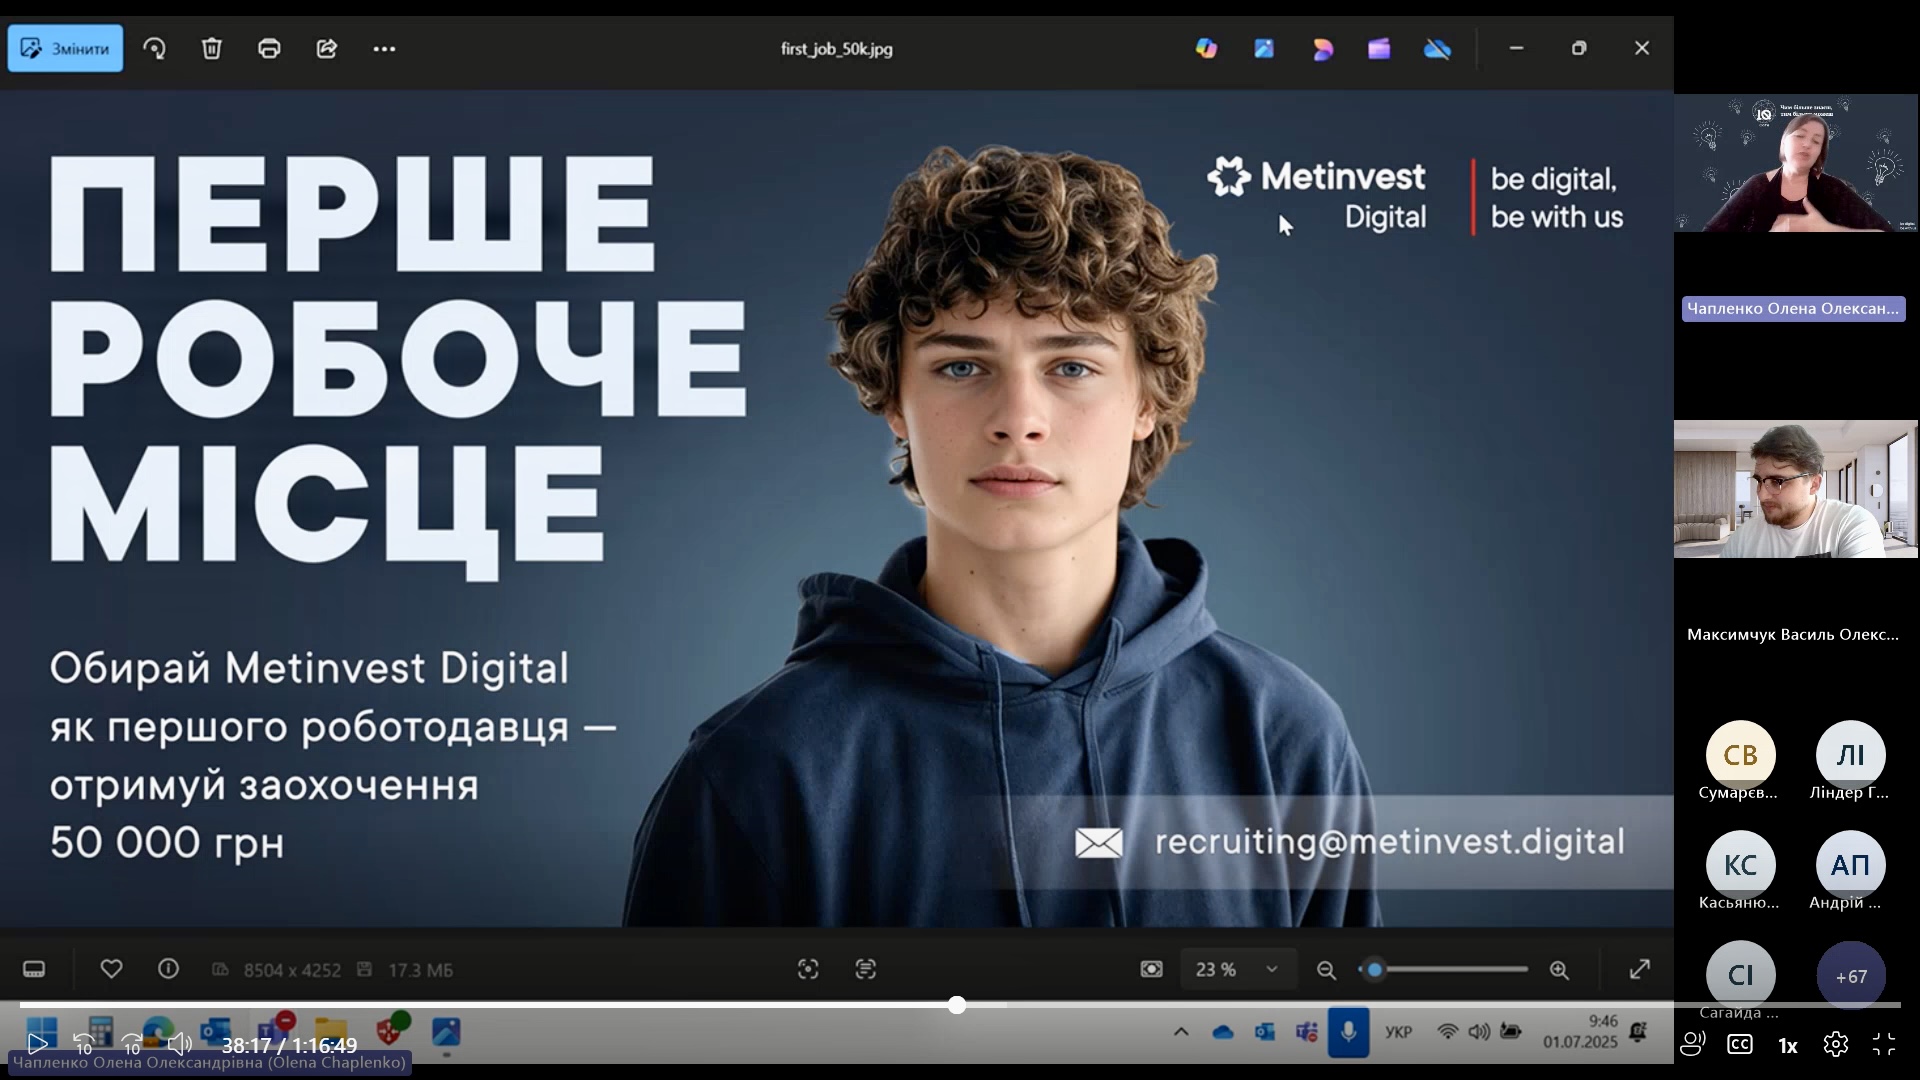Screen dimensions: 1920x1080
Task: Click the Змінити edit button
Action: [x=65, y=48]
